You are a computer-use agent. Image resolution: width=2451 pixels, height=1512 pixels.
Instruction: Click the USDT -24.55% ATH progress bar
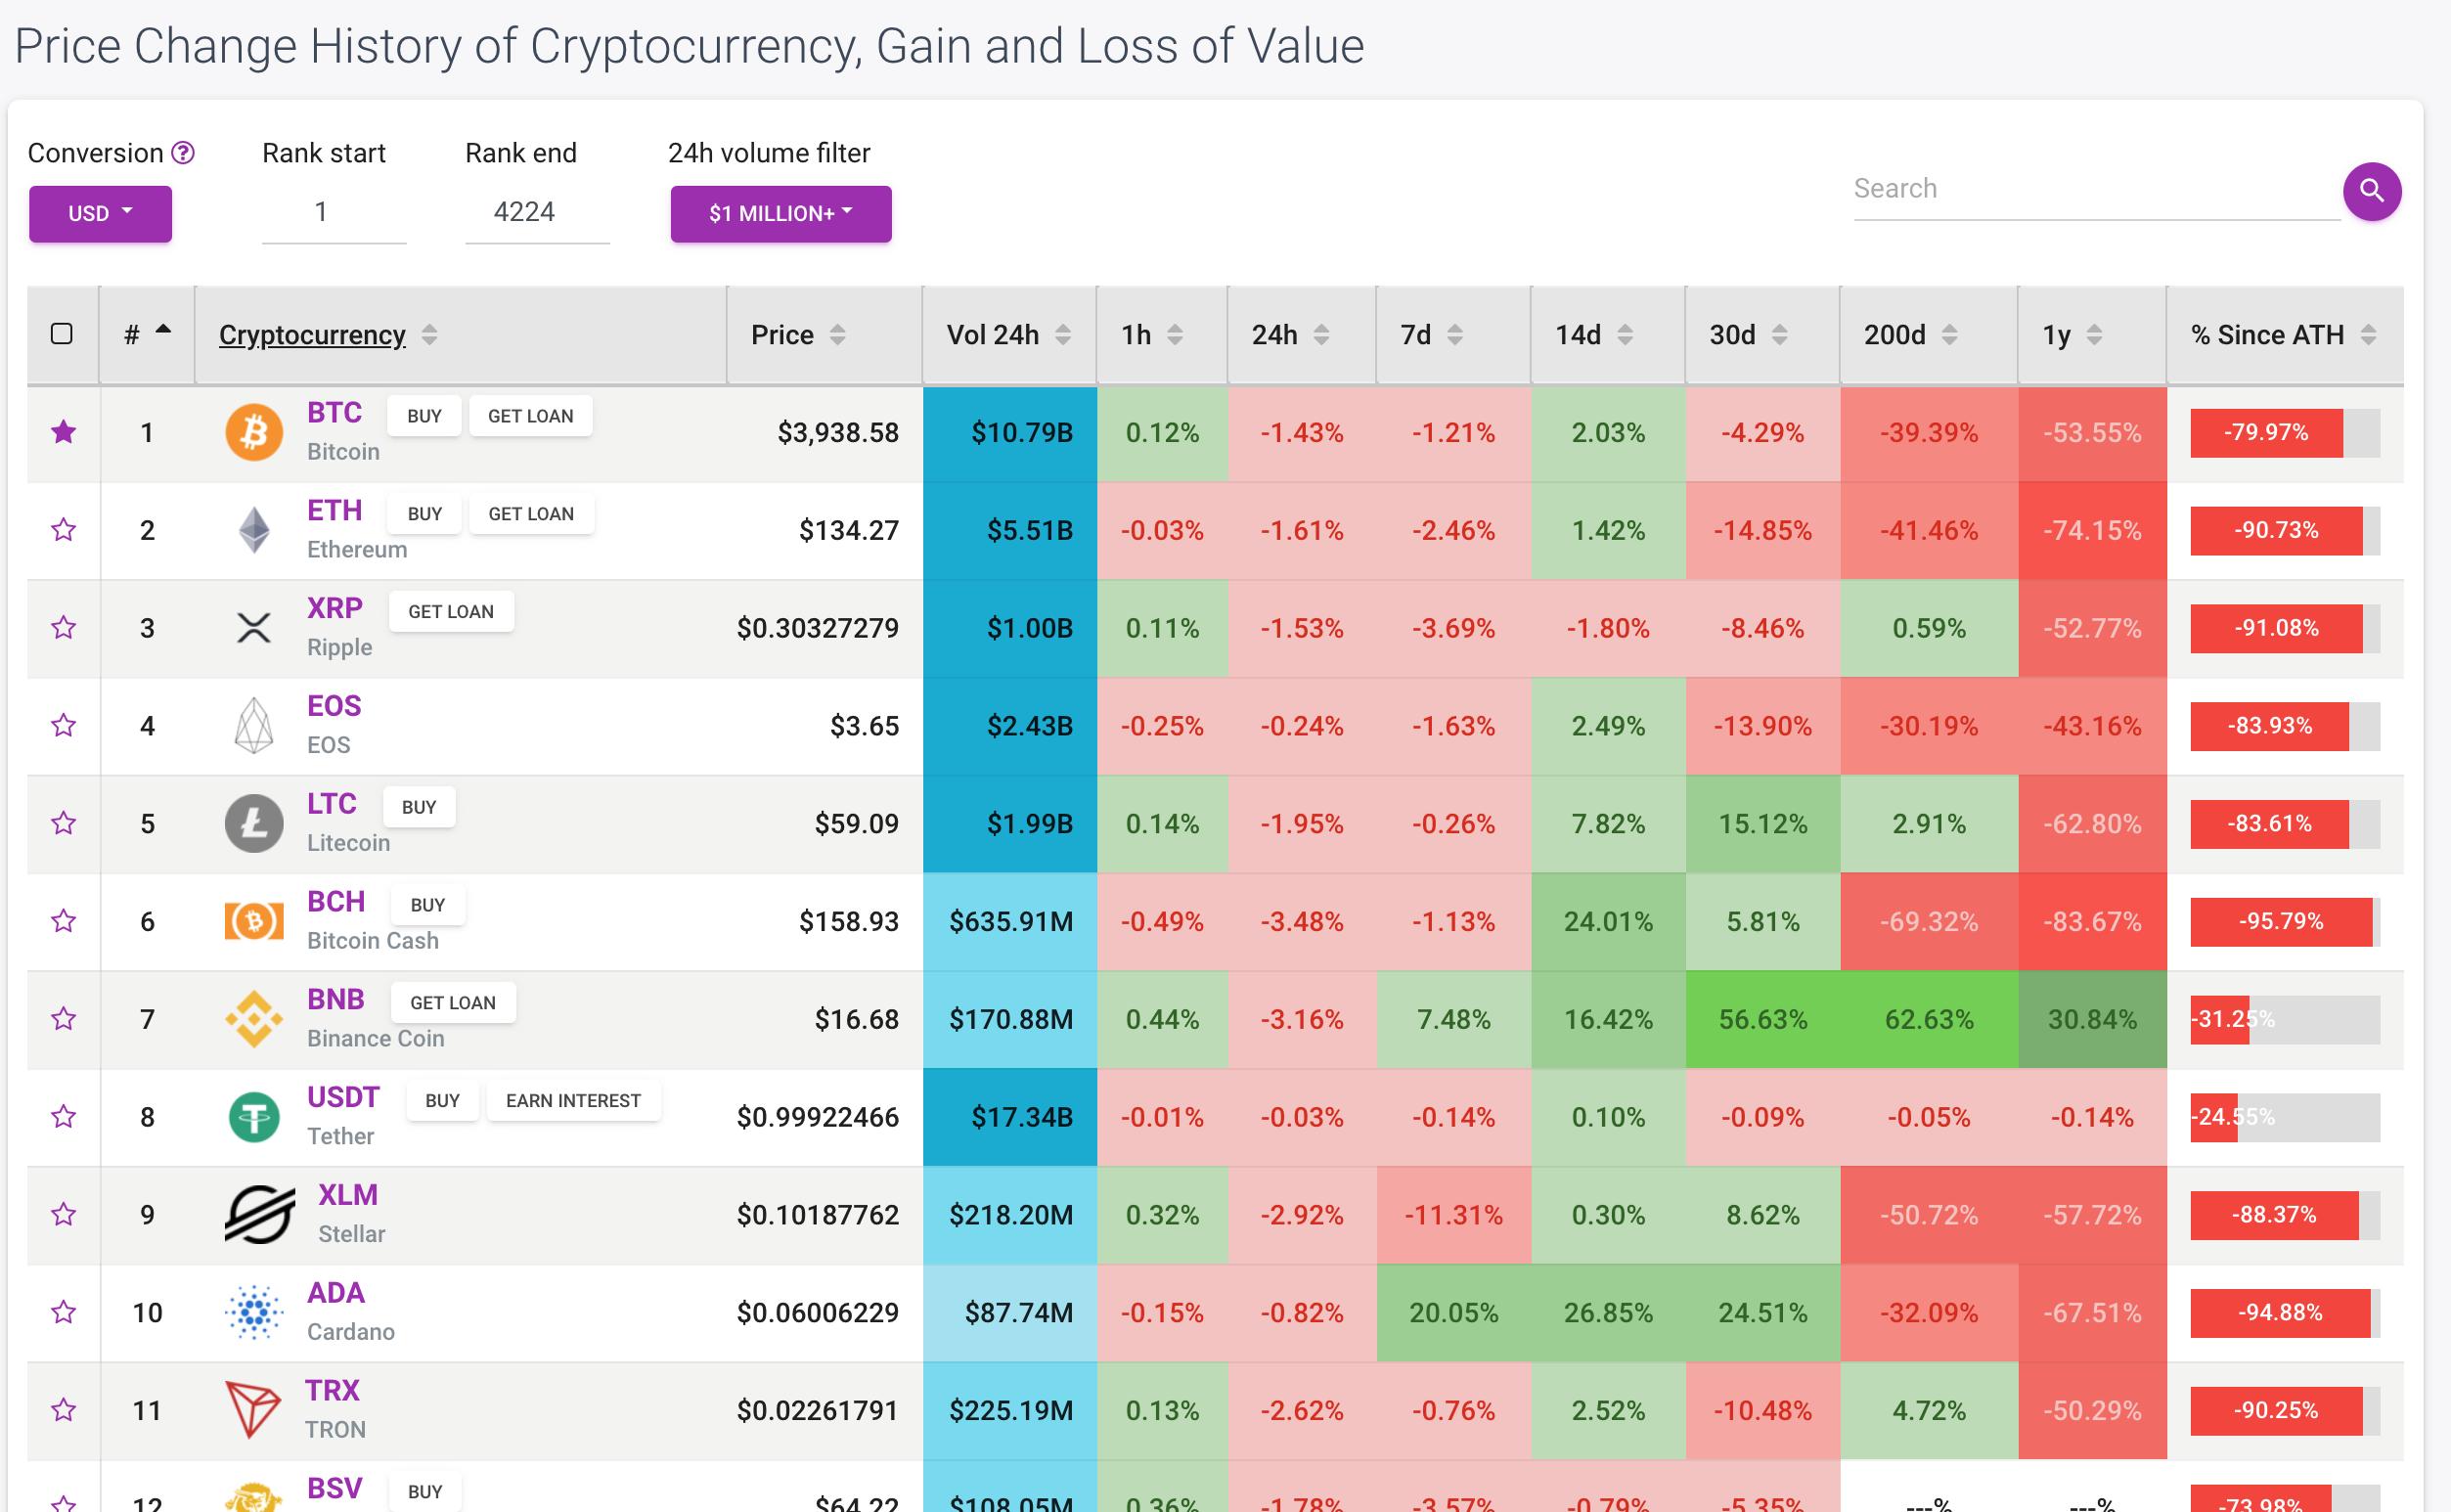[2285, 1117]
